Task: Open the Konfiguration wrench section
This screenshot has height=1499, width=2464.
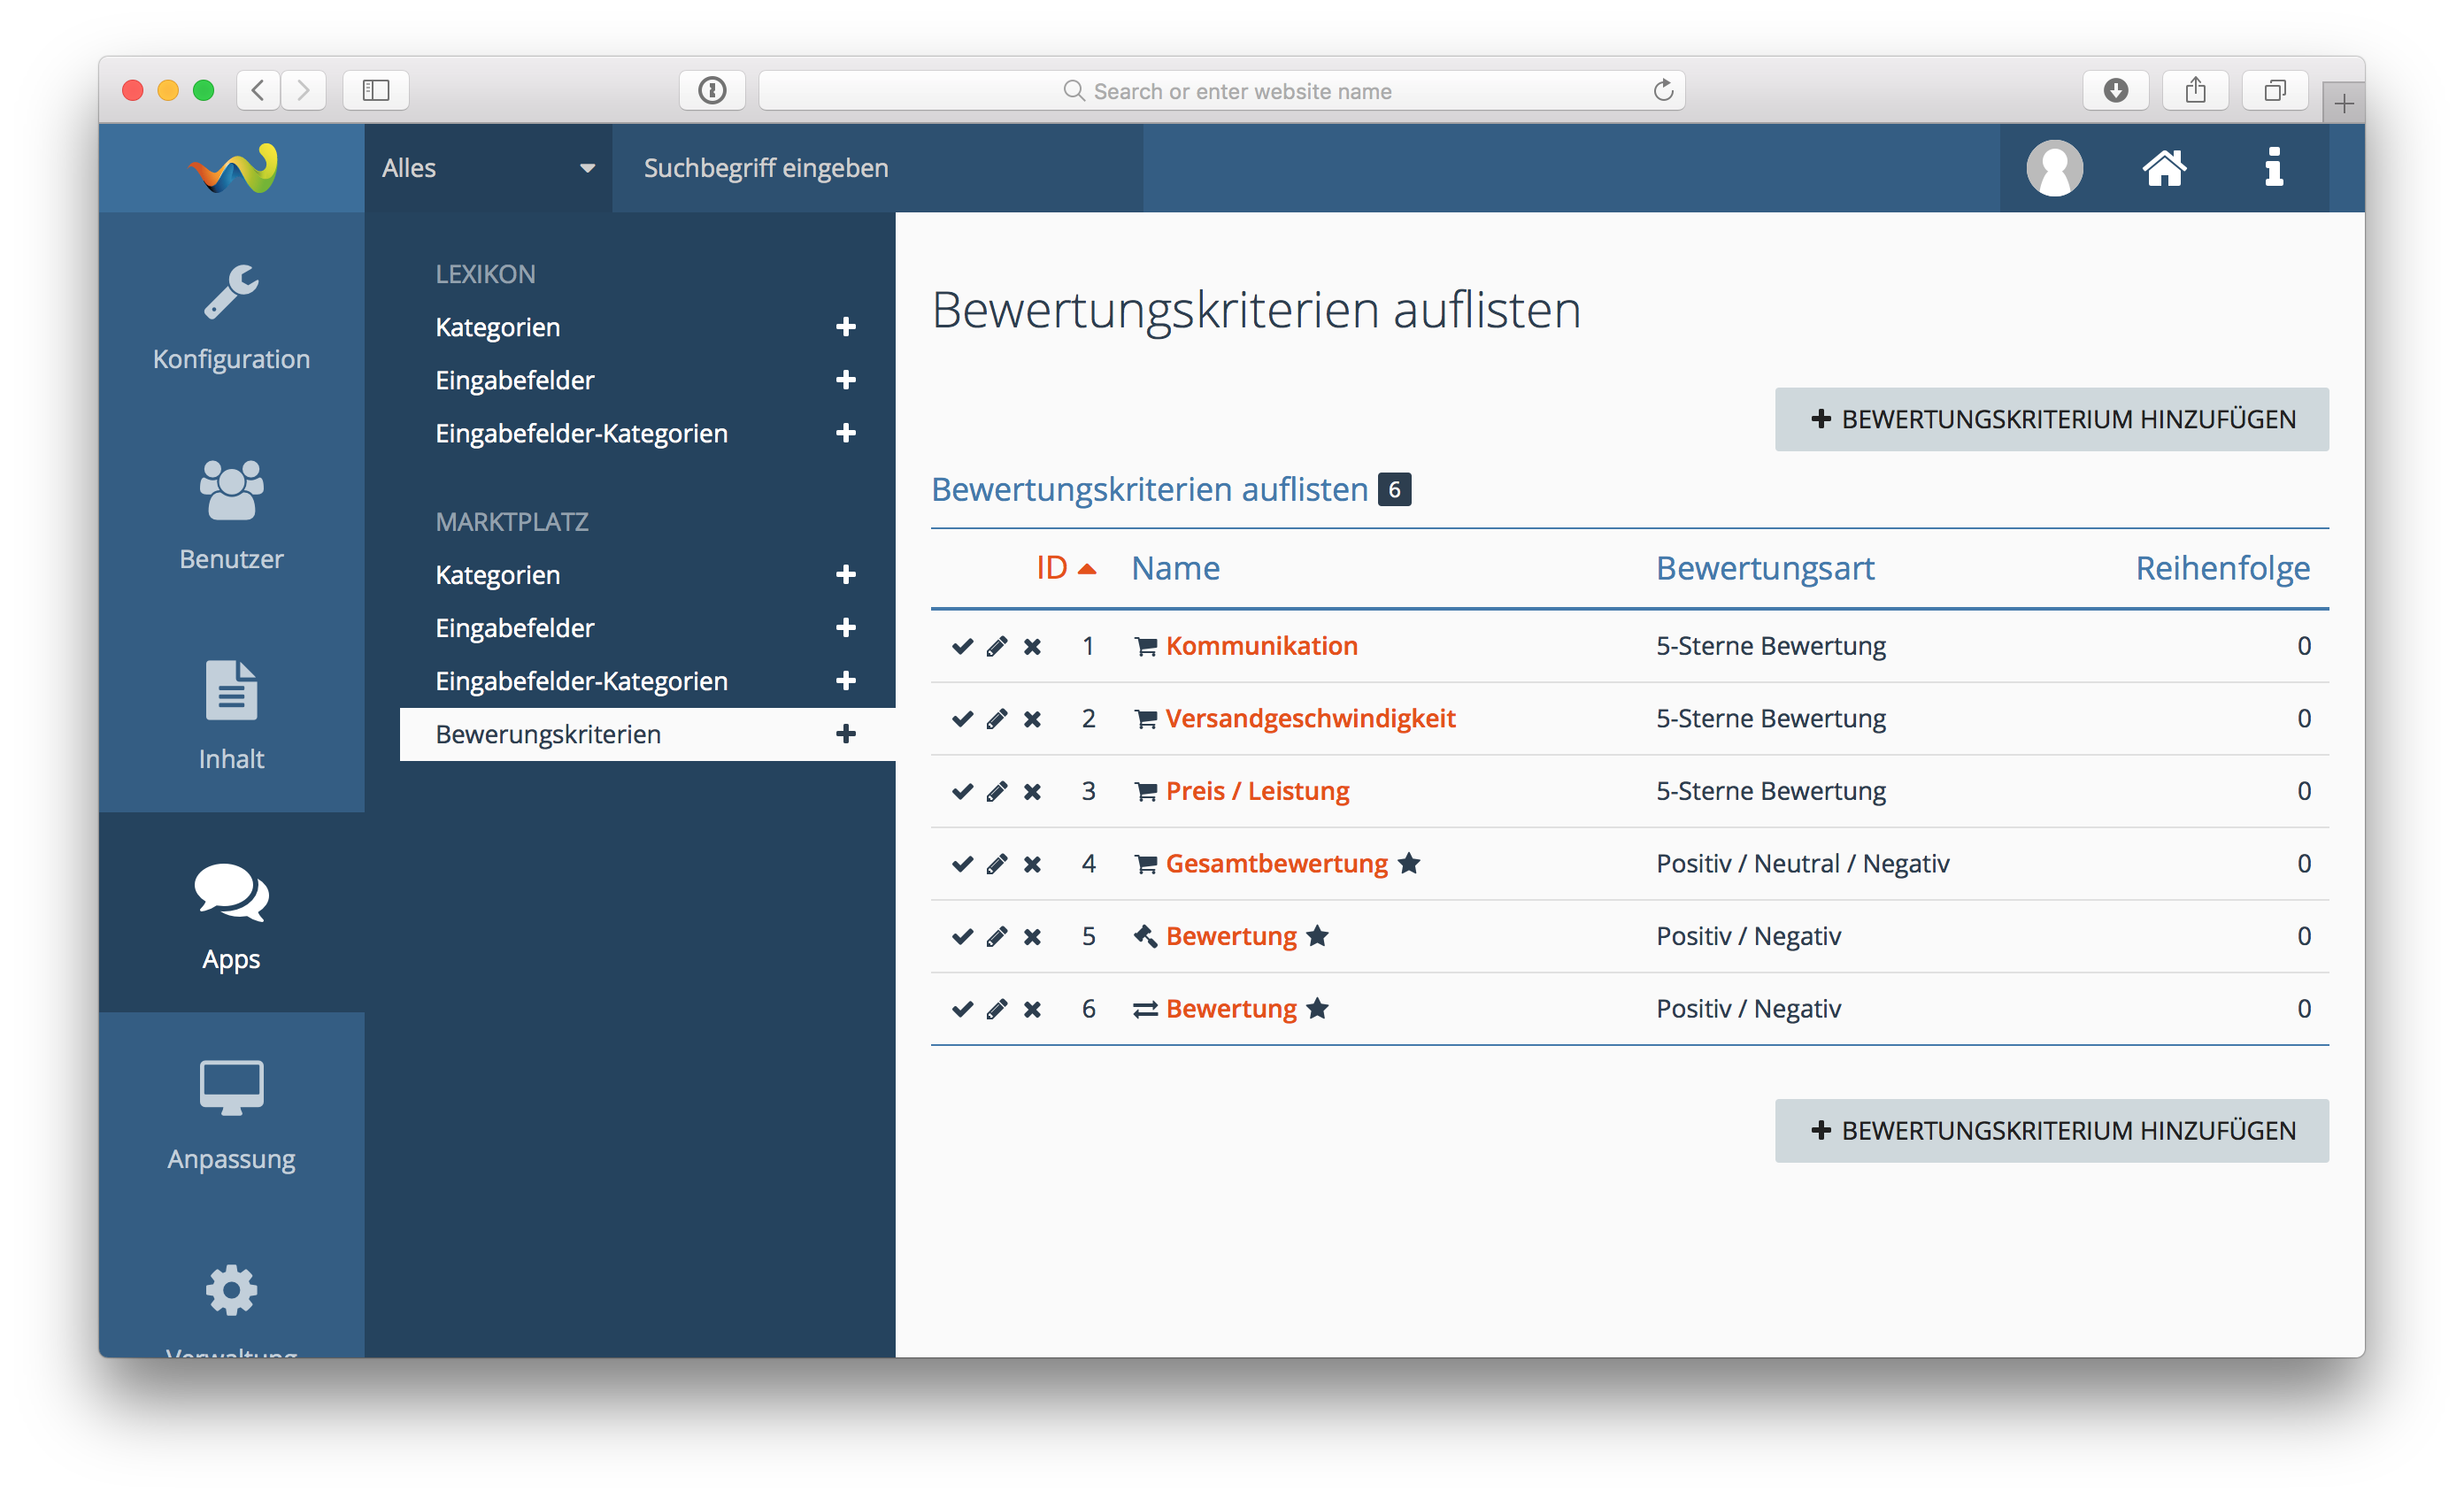Action: click(x=231, y=315)
